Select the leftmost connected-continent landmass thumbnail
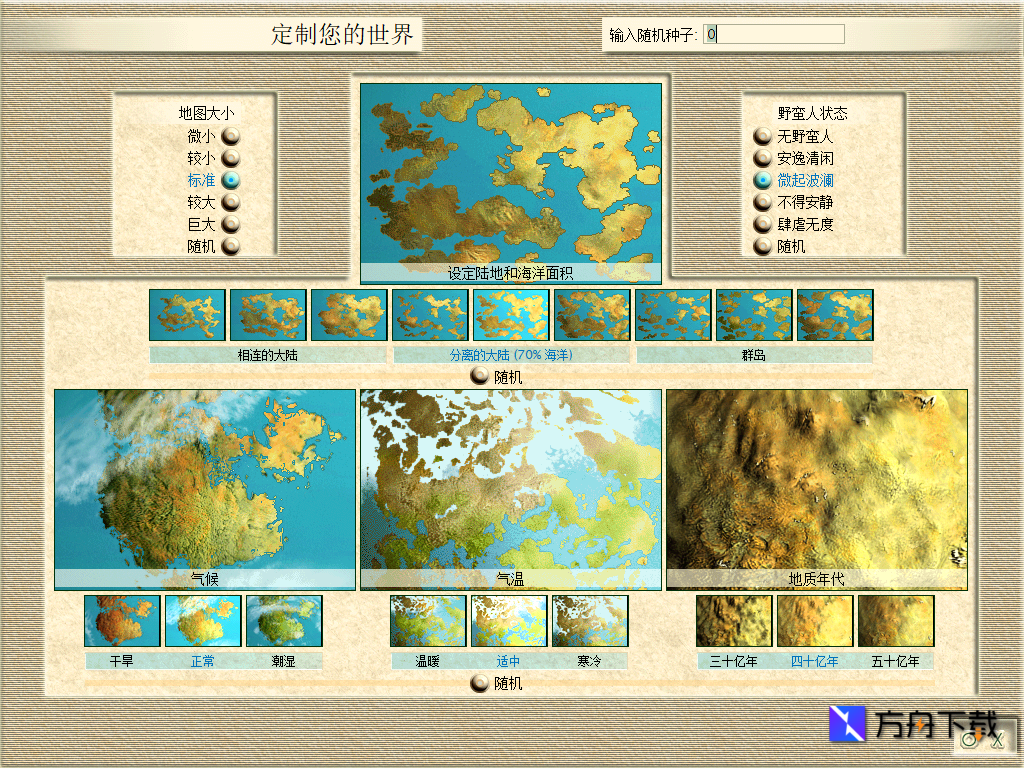The image size is (1024, 768). 187,315
